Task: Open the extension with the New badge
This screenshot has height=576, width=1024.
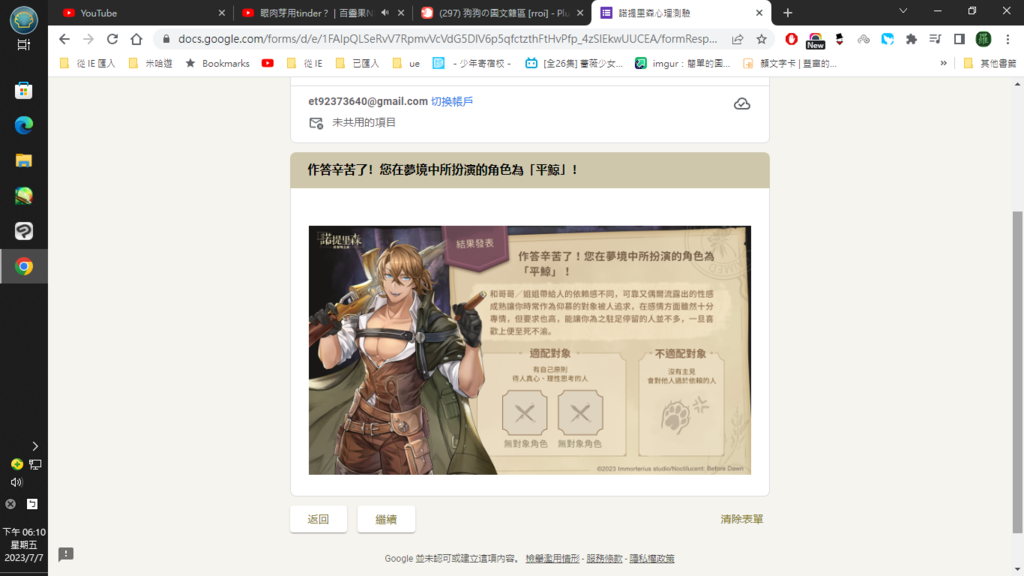Action: [x=815, y=40]
